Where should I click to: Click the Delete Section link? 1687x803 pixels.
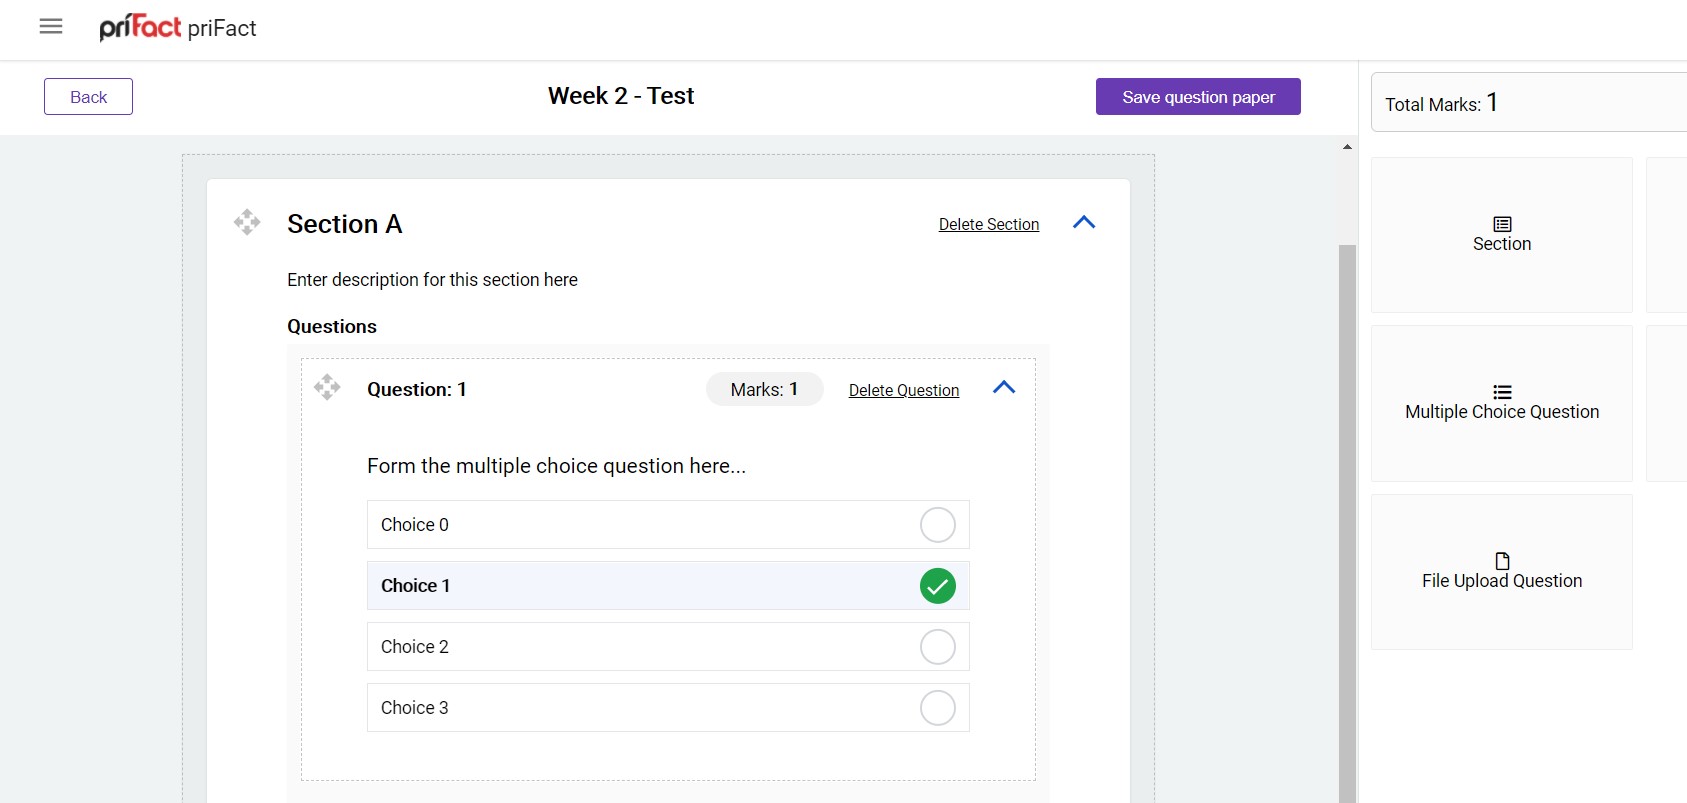click(989, 225)
